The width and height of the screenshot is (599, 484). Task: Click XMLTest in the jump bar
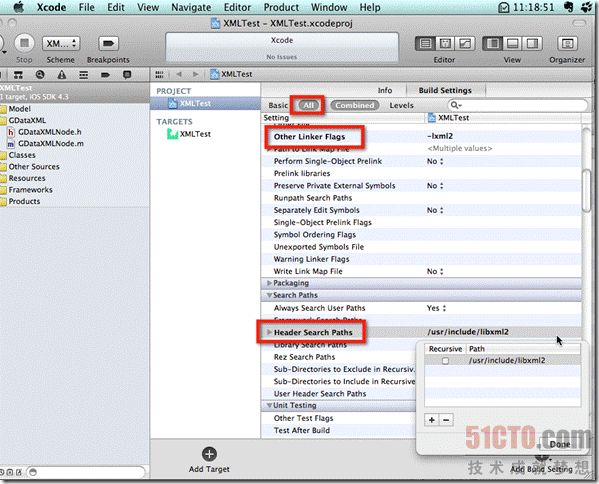click(232, 74)
